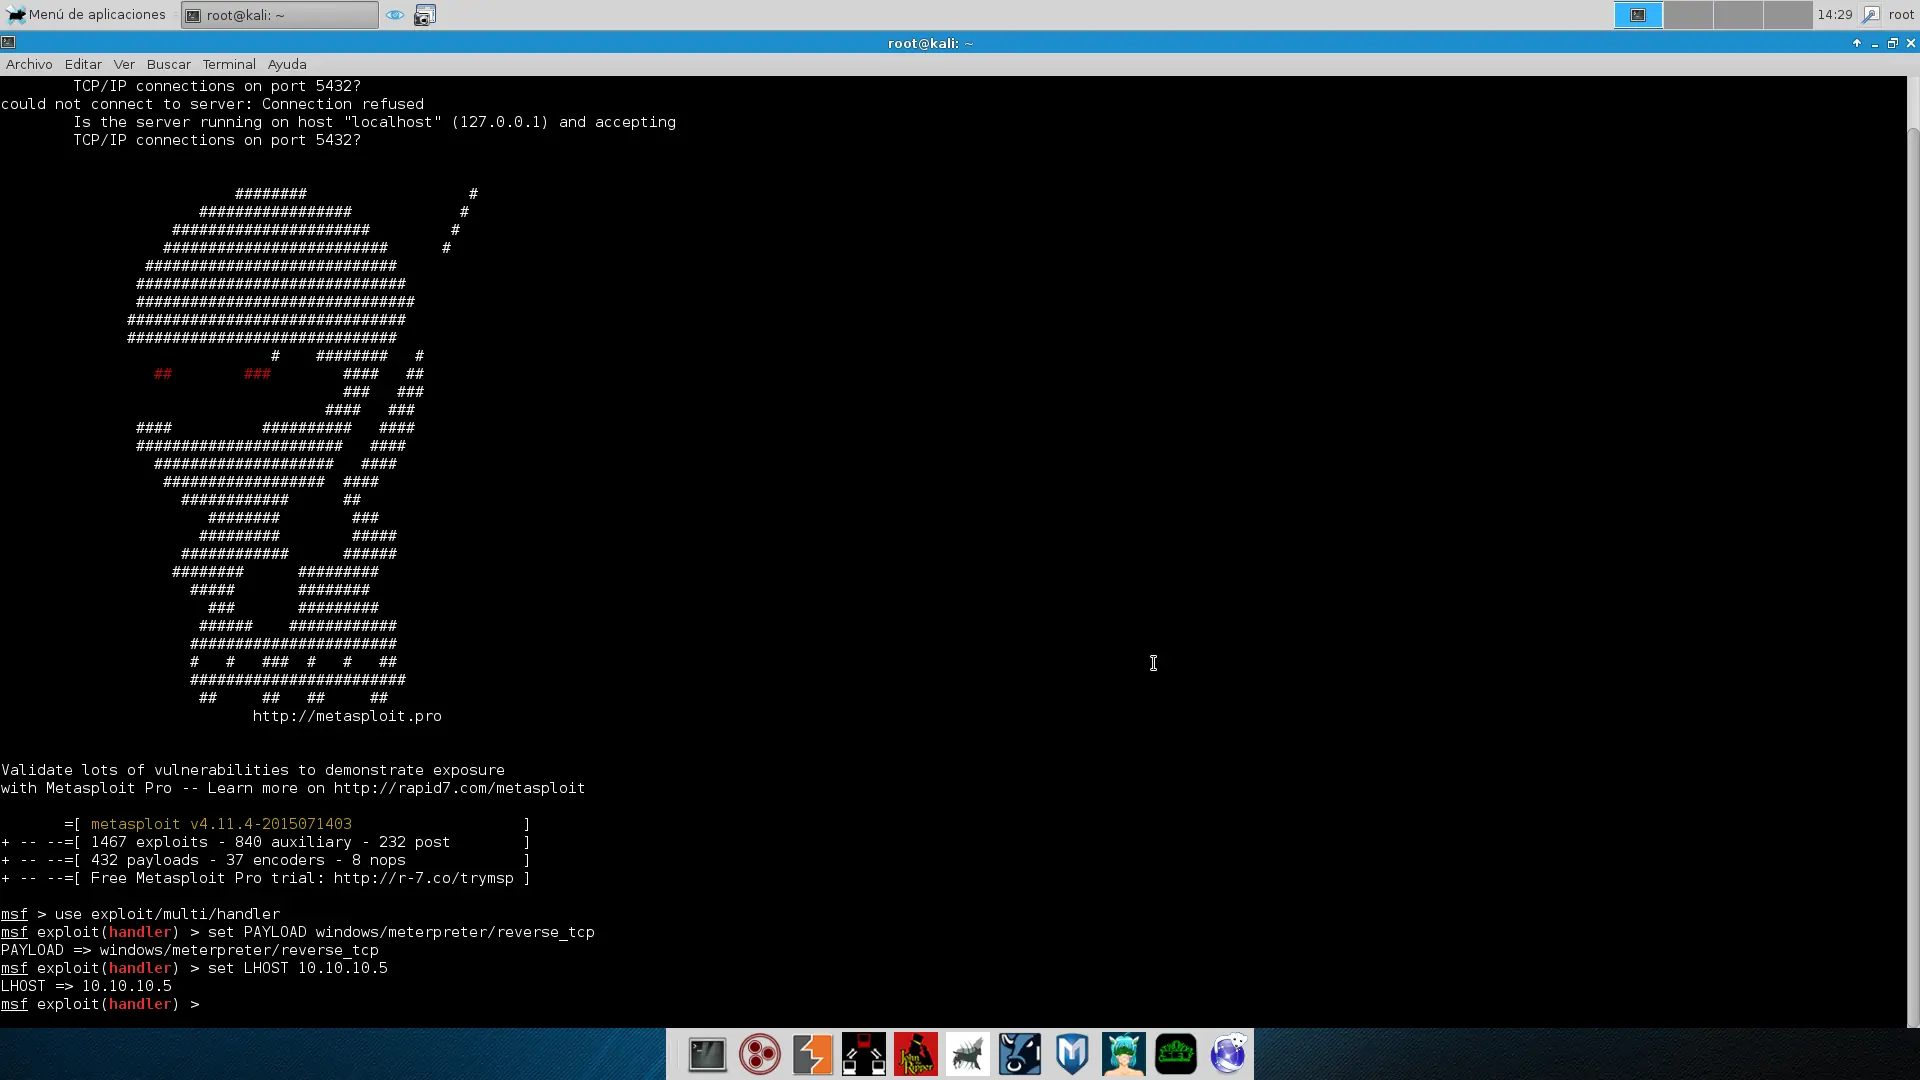Launch John the Ripper from the dock
The height and width of the screenshot is (1080, 1920).
coord(916,1054)
